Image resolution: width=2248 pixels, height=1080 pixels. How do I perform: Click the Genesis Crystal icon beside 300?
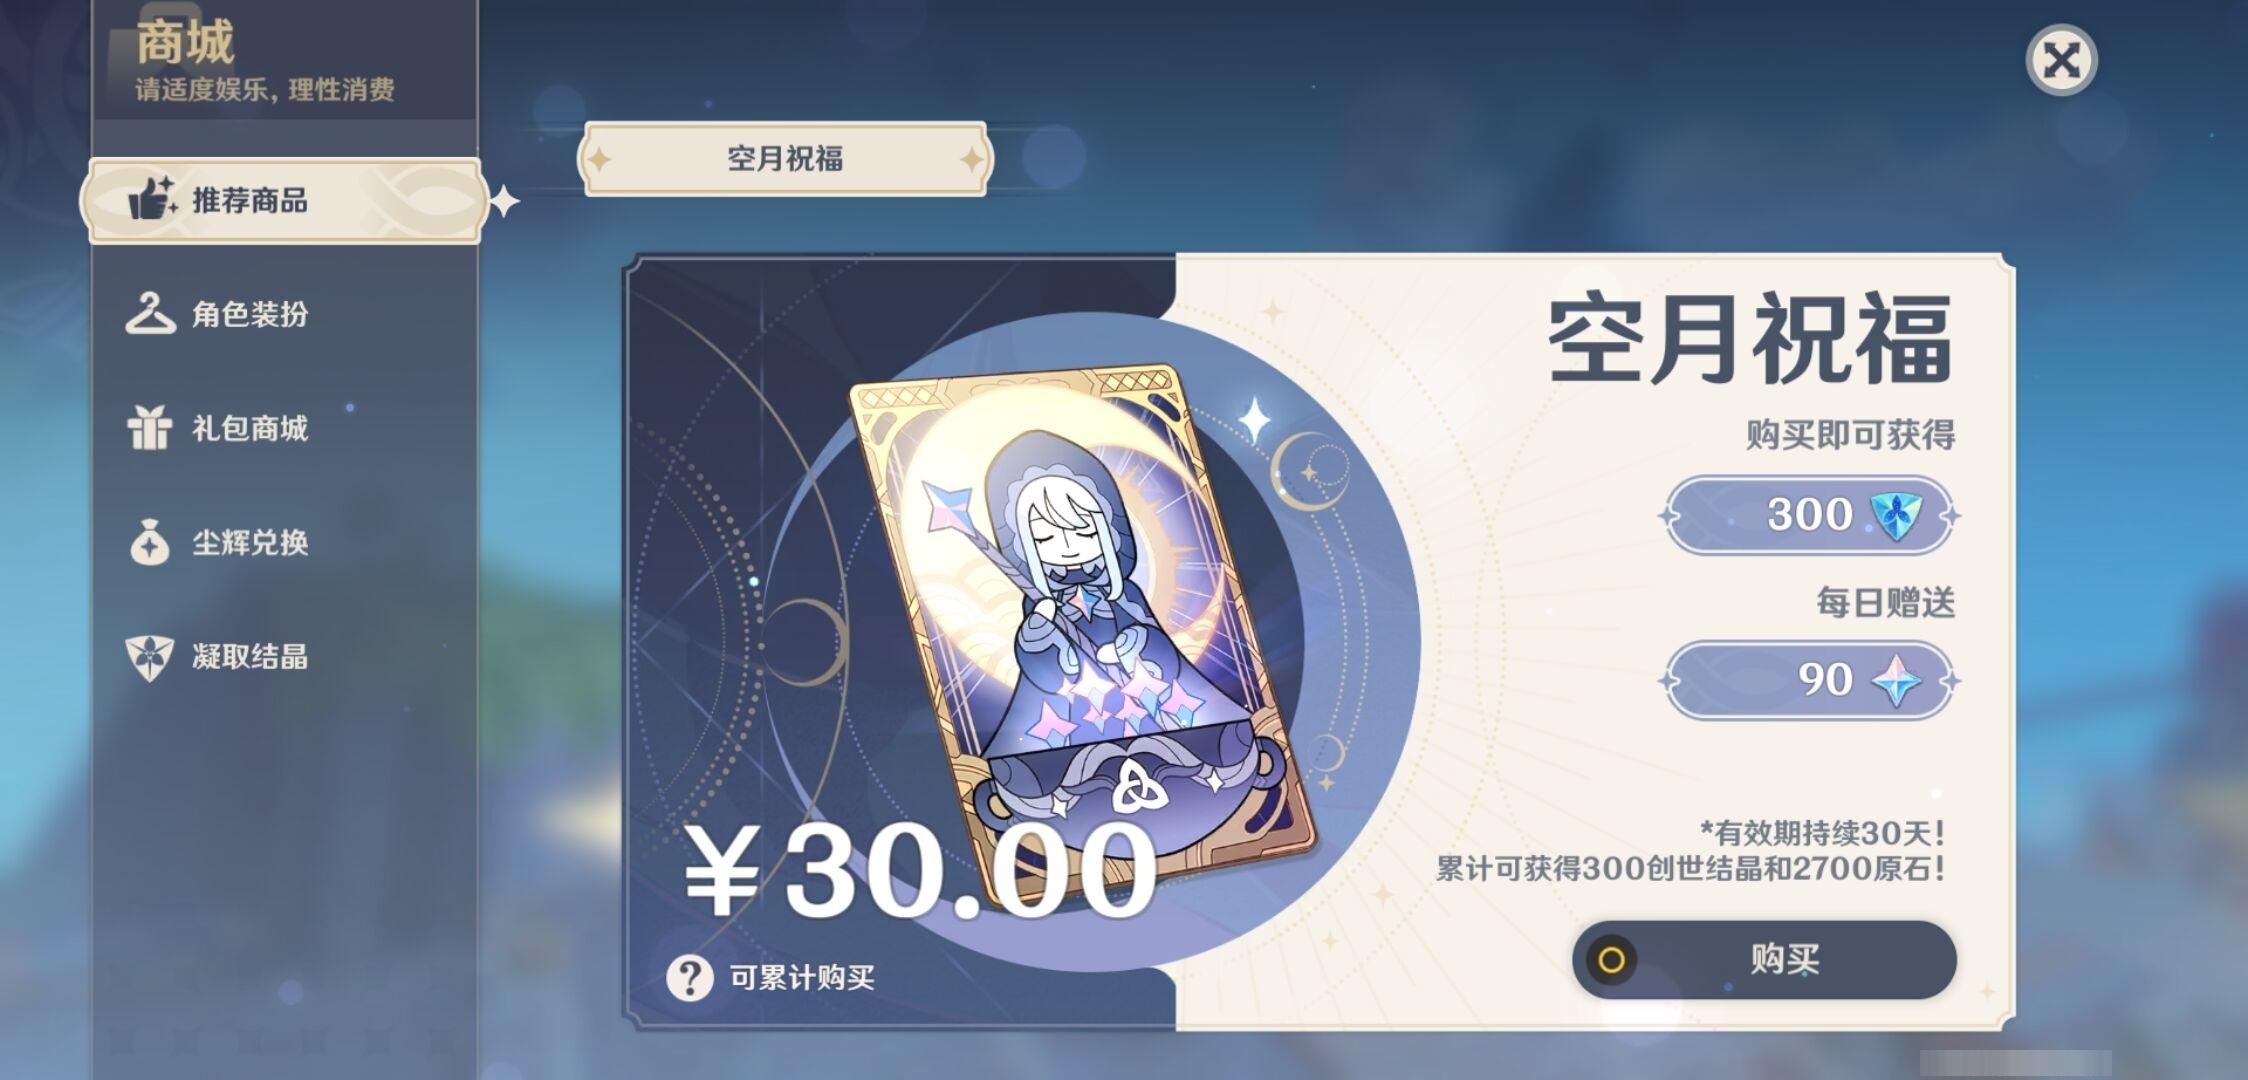pyautogui.click(x=1896, y=515)
